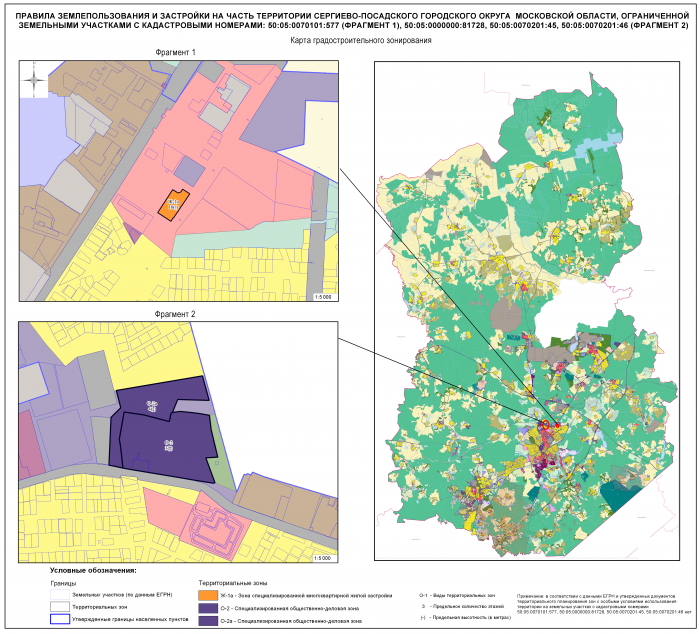Click the red location markers on the district map
This screenshot has width=700, height=634.
pyautogui.click(x=547, y=426)
